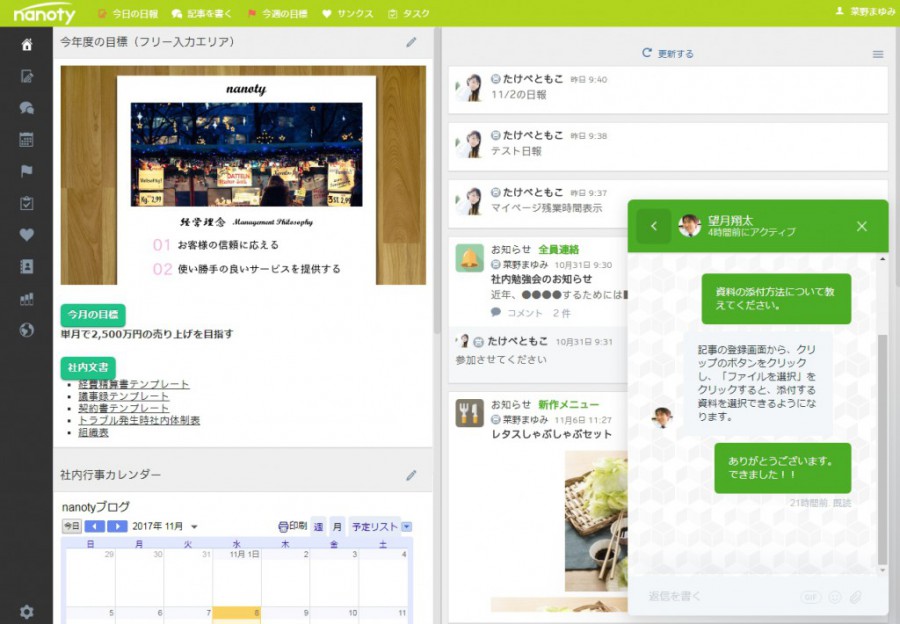Open the chat bubbles icon in sidebar
The image size is (900, 624).
point(26,108)
